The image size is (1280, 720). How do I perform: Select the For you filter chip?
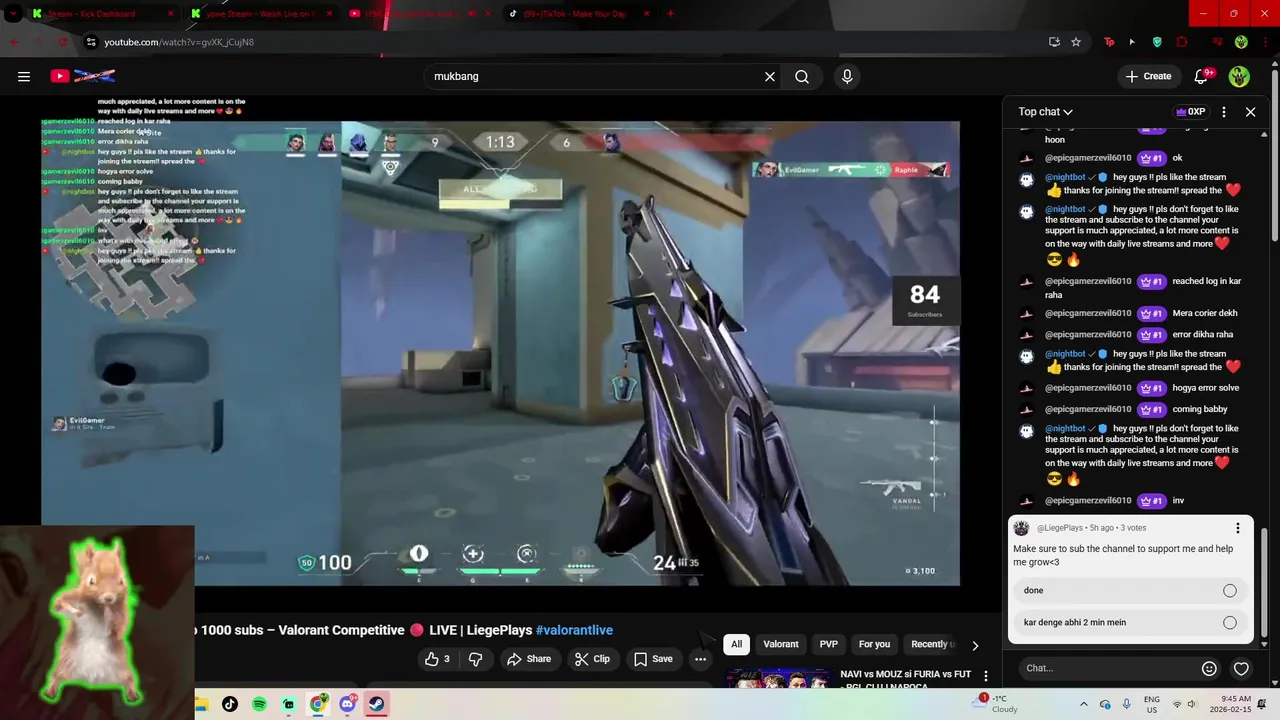874,644
